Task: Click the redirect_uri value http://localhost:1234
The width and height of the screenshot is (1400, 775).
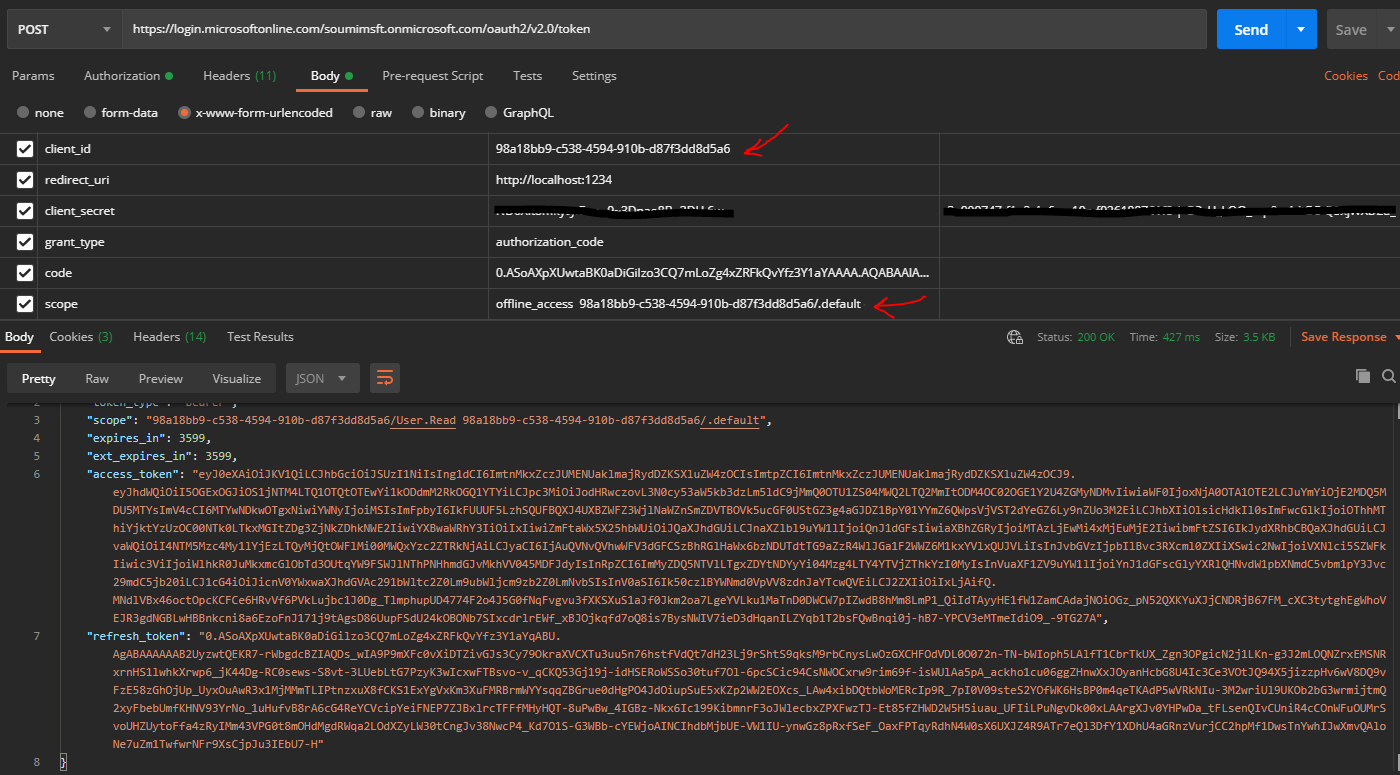Action: coord(554,180)
